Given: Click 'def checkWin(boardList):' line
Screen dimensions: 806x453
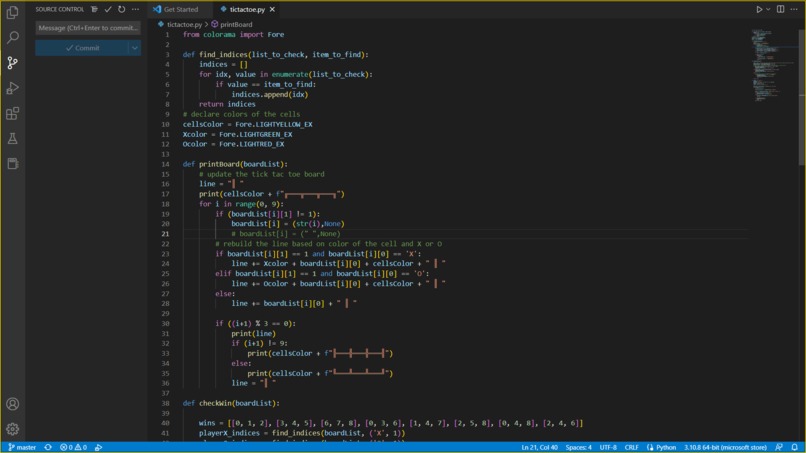Looking at the screenshot, I should coord(231,403).
